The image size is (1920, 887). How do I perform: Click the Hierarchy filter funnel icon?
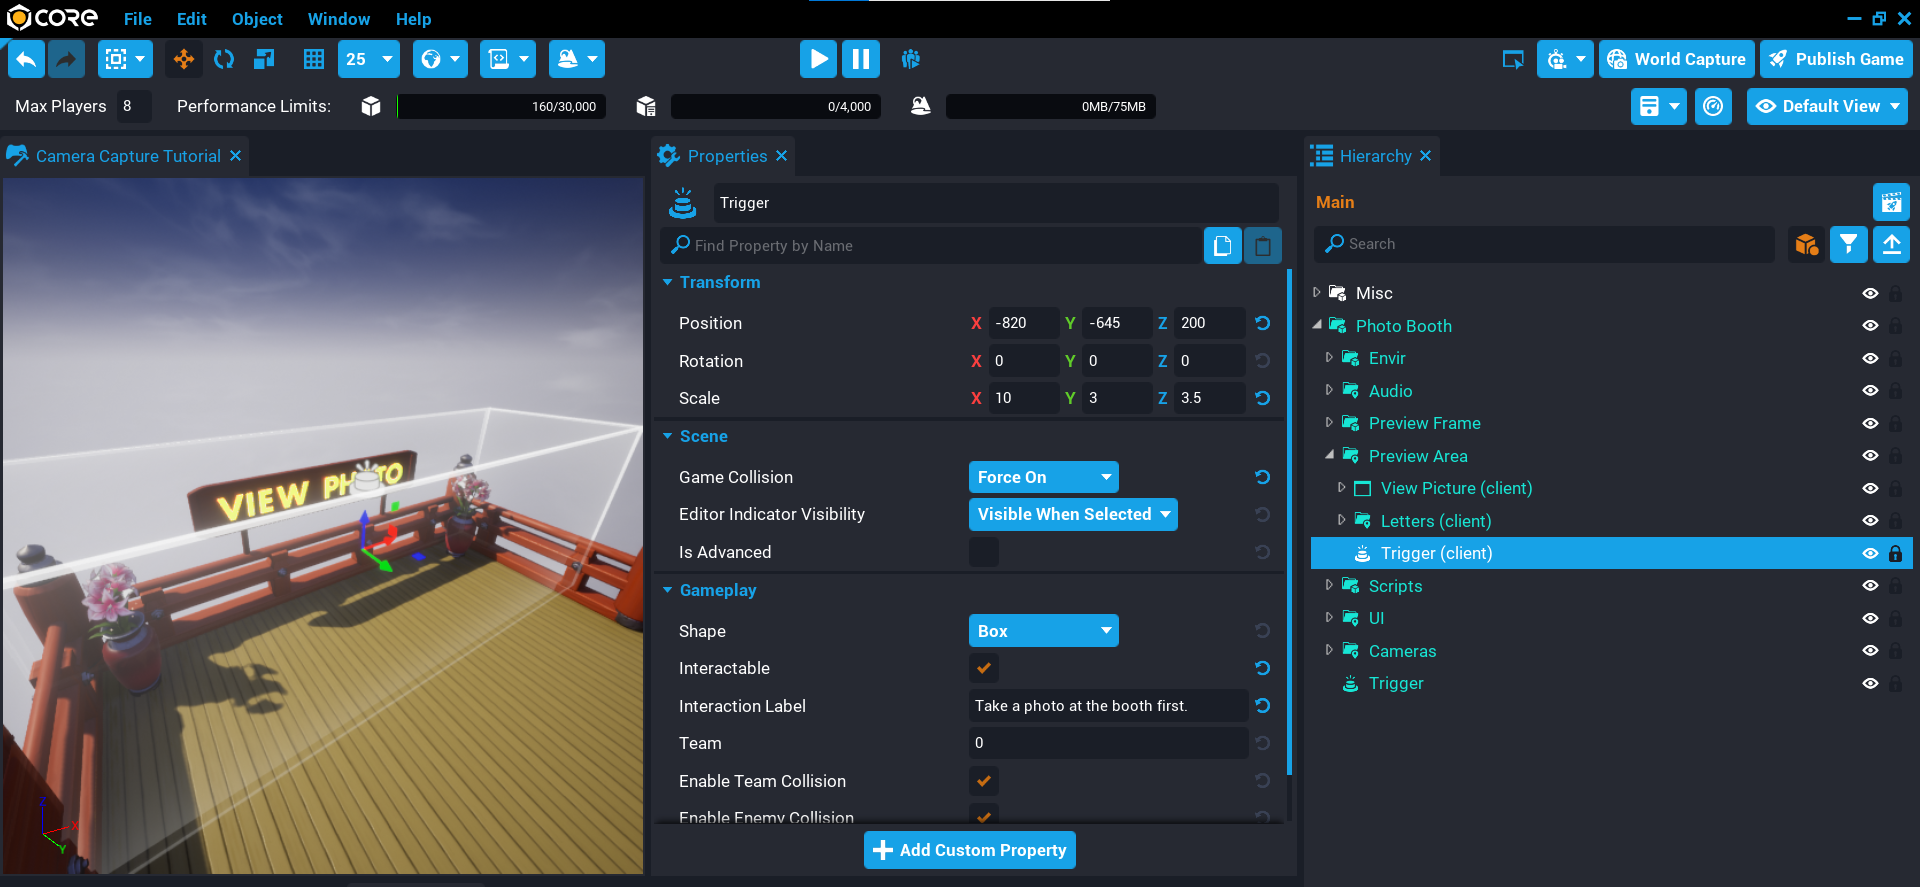pyautogui.click(x=1848, y=244)
